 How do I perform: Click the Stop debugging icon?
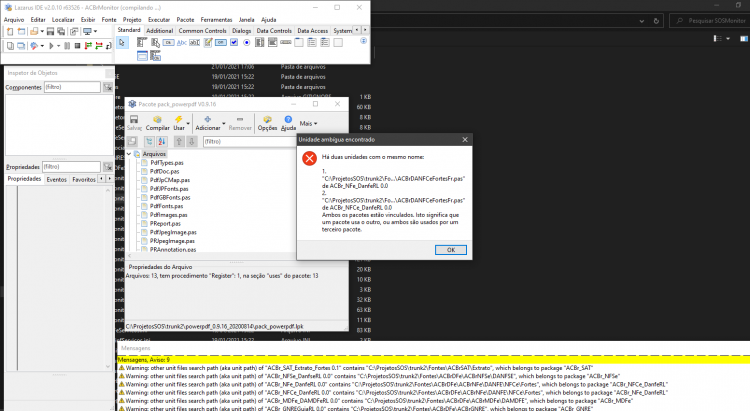point(77,46)
